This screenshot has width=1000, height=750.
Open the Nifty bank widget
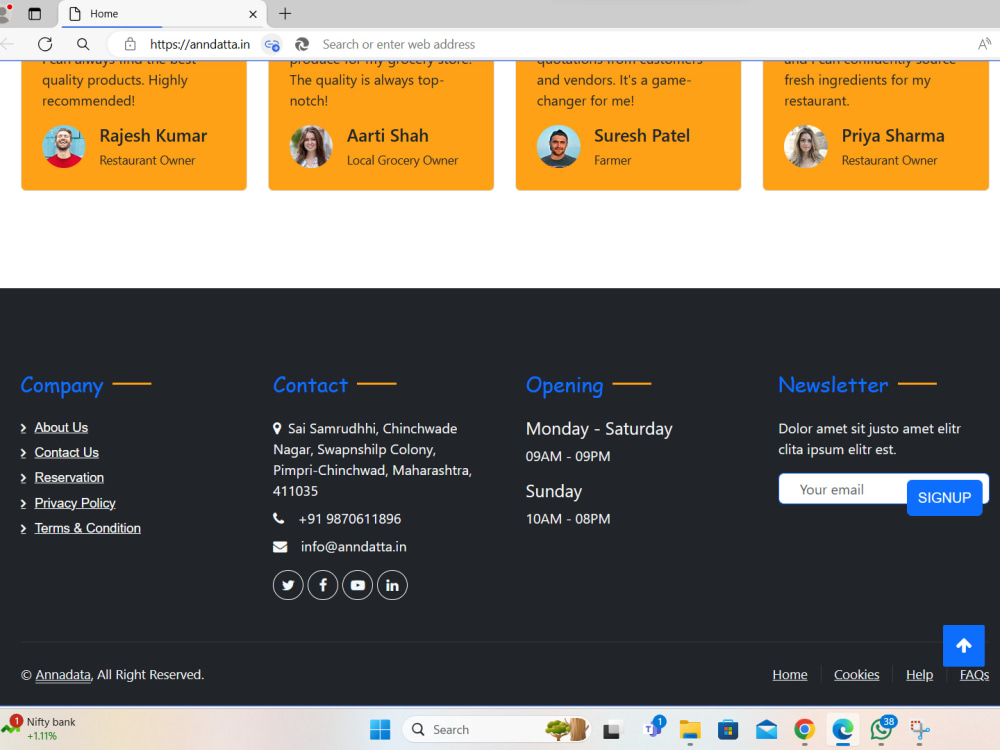40,728
